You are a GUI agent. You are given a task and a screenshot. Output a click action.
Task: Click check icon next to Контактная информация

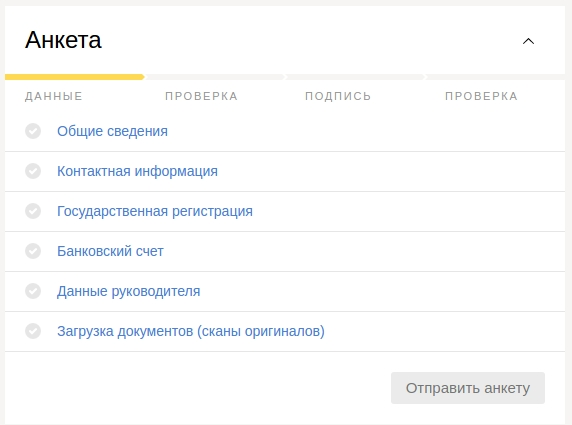pos(33,171)
